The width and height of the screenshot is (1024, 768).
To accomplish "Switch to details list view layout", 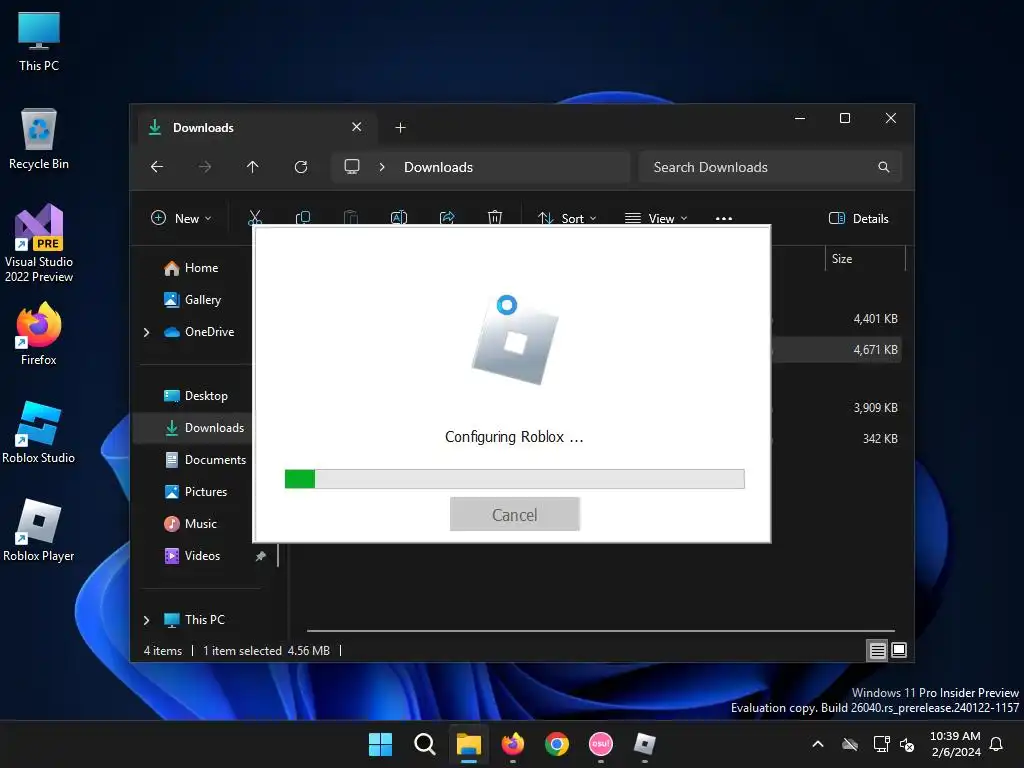I will pyautogui.click(x=877, y=650).
